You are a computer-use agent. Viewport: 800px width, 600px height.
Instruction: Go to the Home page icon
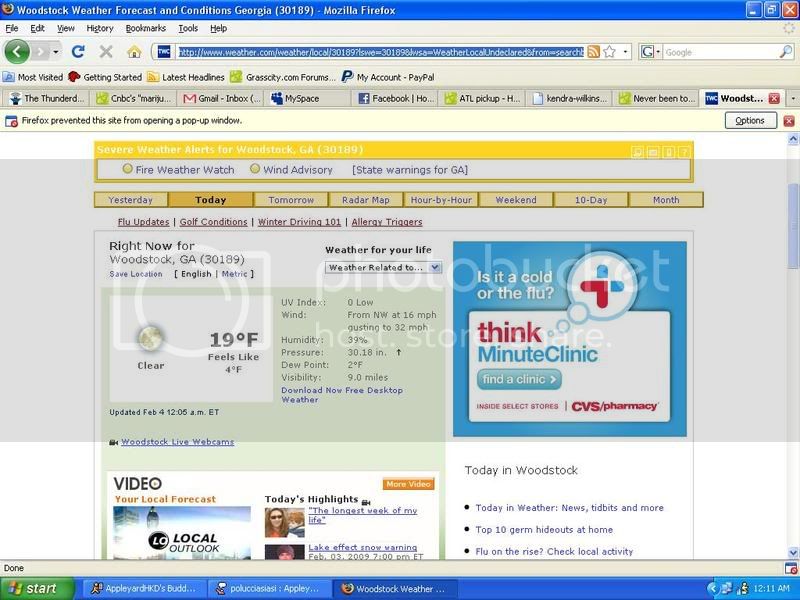click(134, 52)
